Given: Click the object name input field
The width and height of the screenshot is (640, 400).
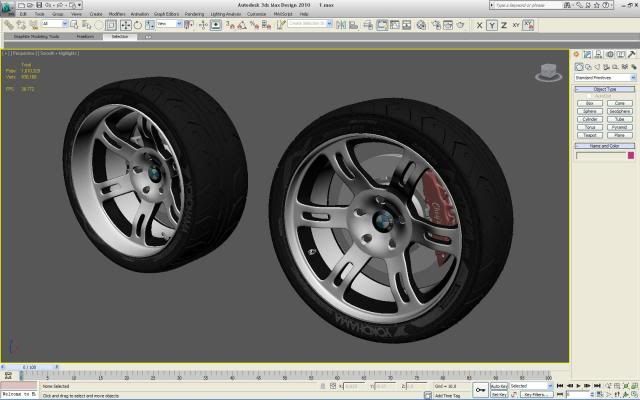Looking at the screenshot, I should 600,156.
